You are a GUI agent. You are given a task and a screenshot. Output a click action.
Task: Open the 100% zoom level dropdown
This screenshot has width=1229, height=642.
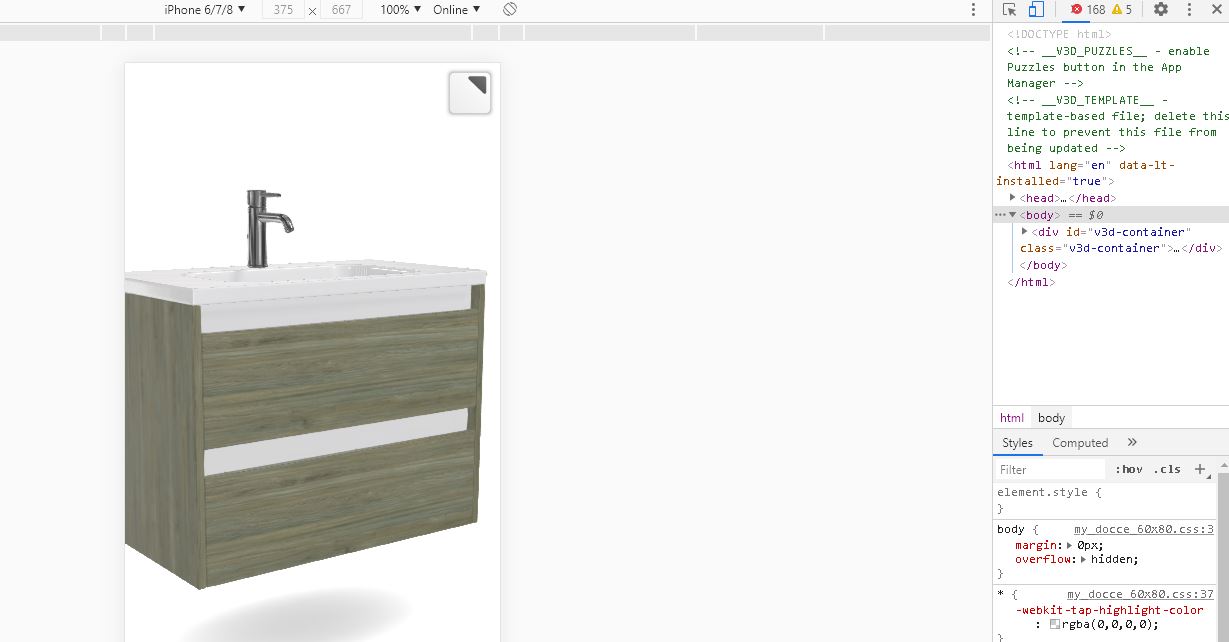click(x=401, y=9)
